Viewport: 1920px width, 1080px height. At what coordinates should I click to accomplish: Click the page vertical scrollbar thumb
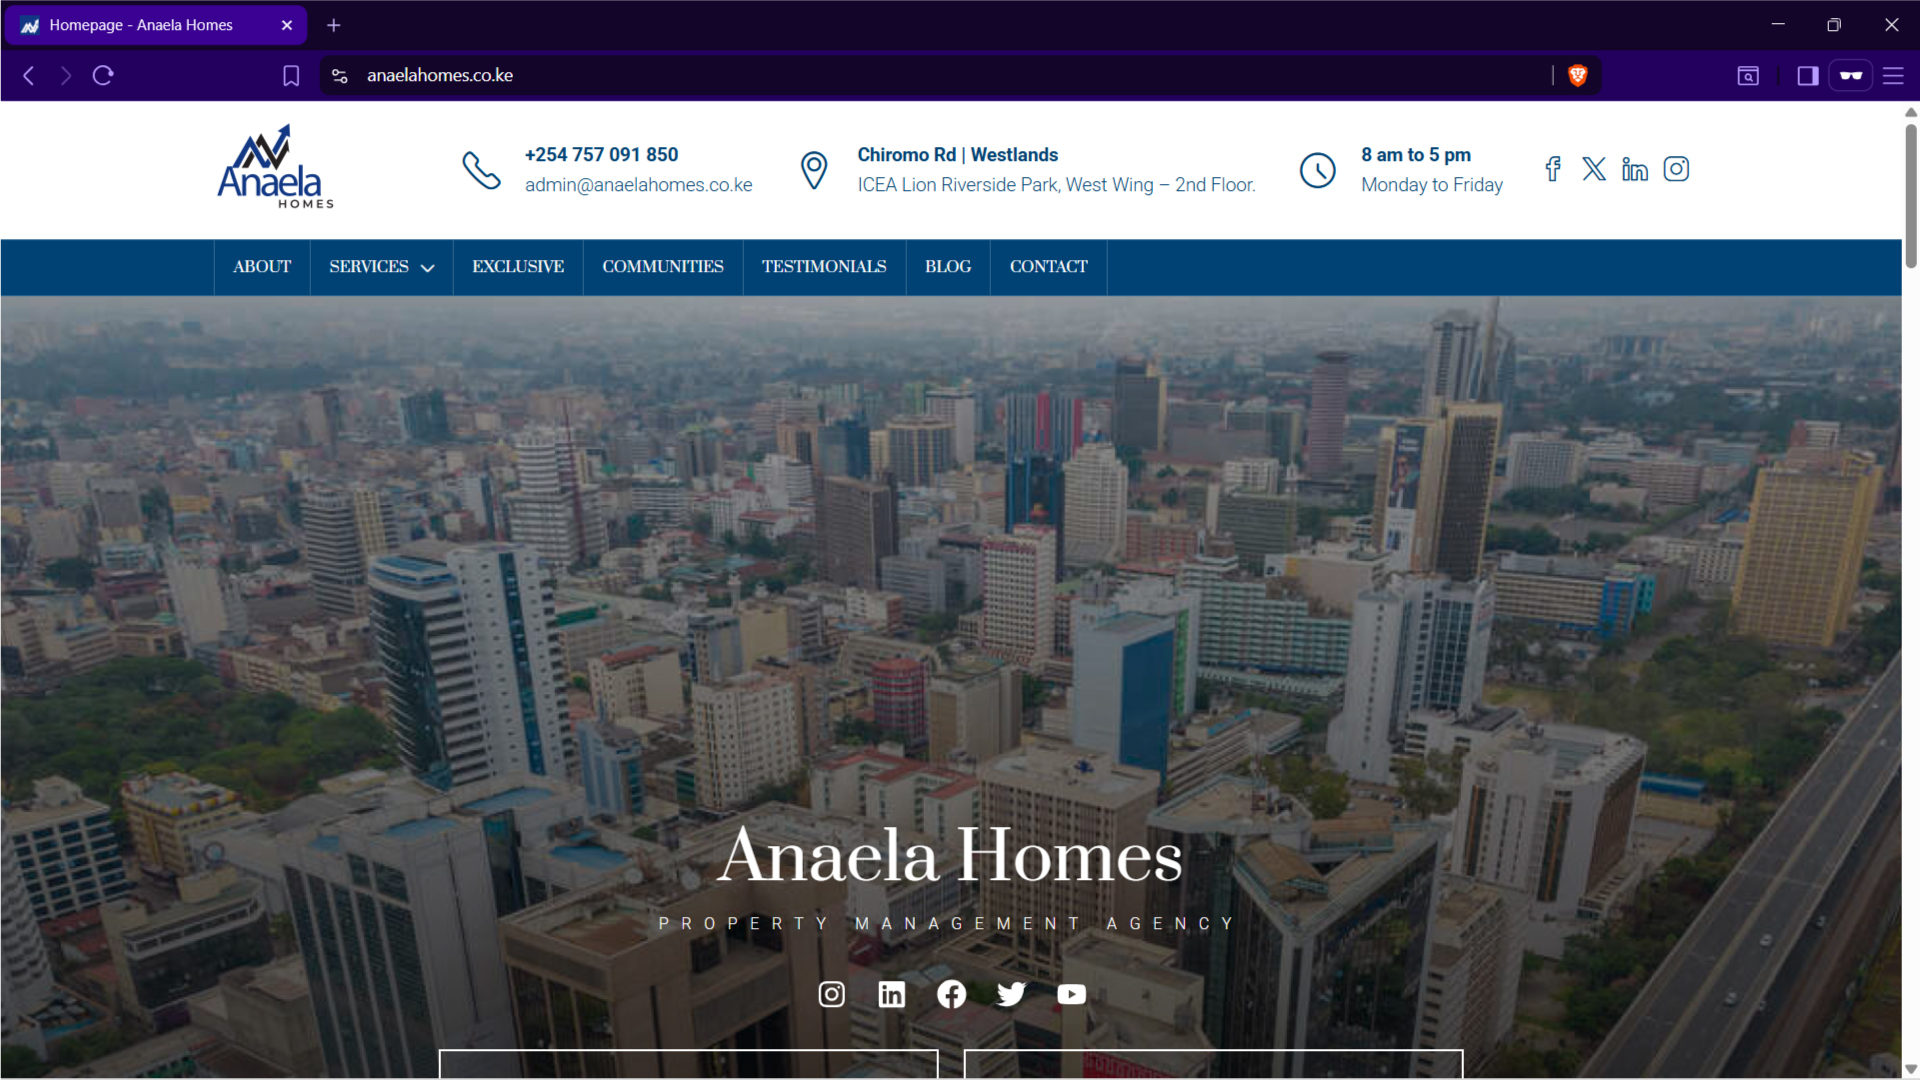[1911, 195]
